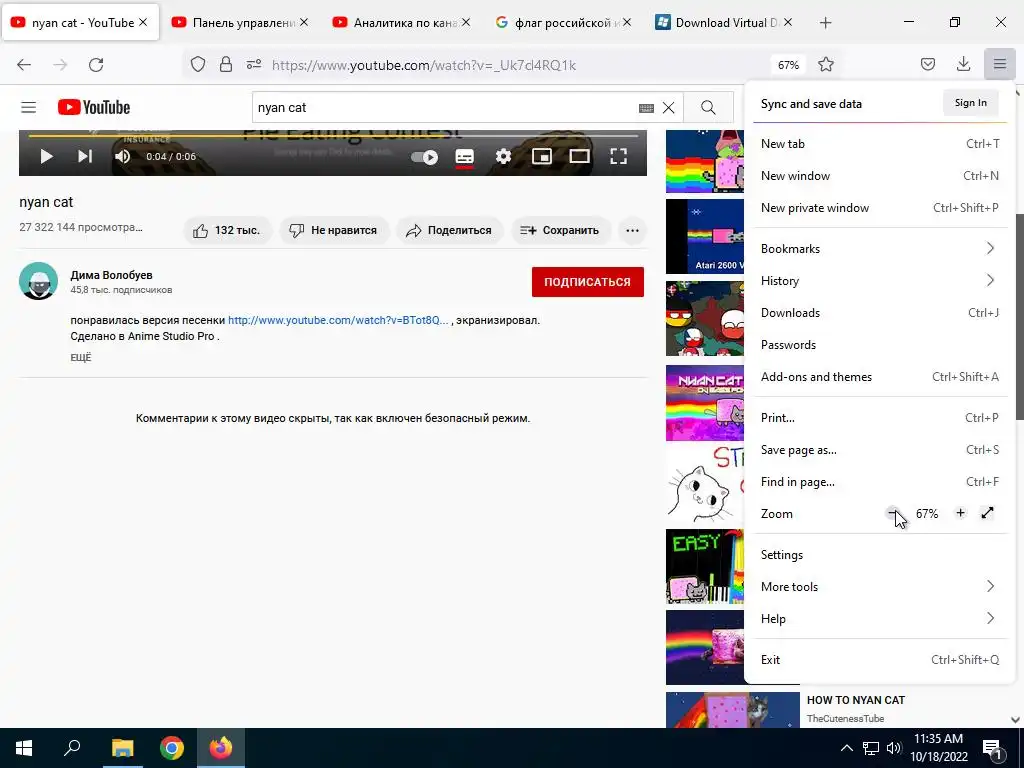The image size is (1024, 768).
Task: Open HOW TO NYAN CAT video thumbnail
Action: coord(733,711)
